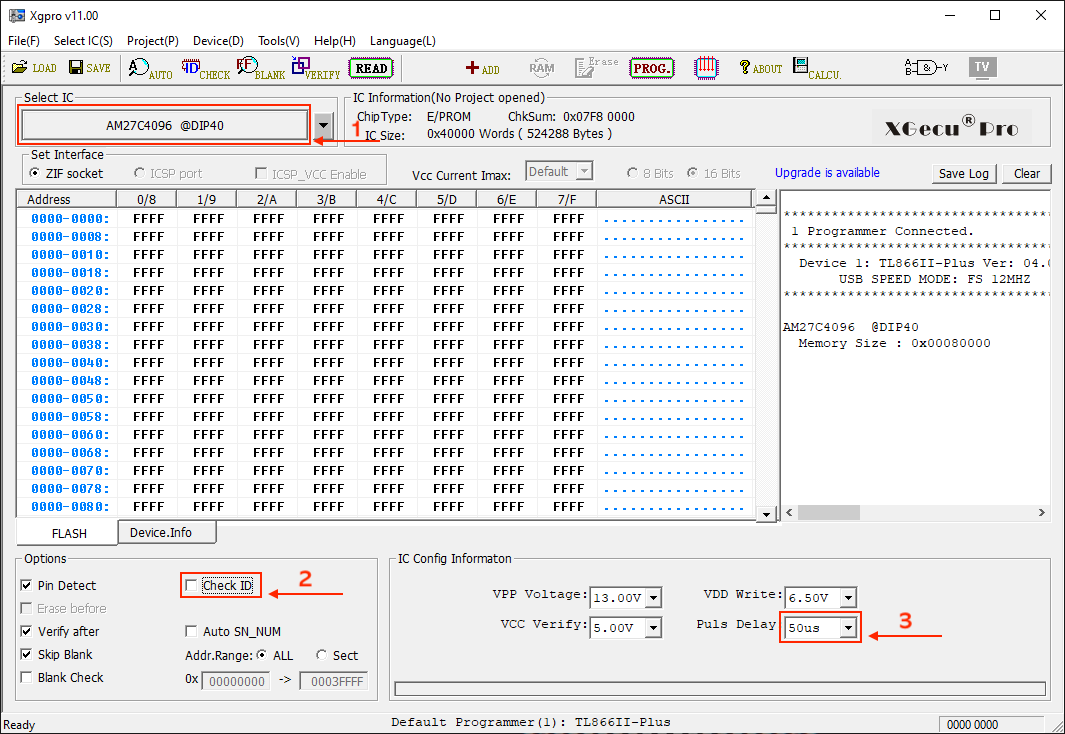Toggle the Pin Detect checkbox
The image size is (1065, 734).
click(x=26, y=585)
